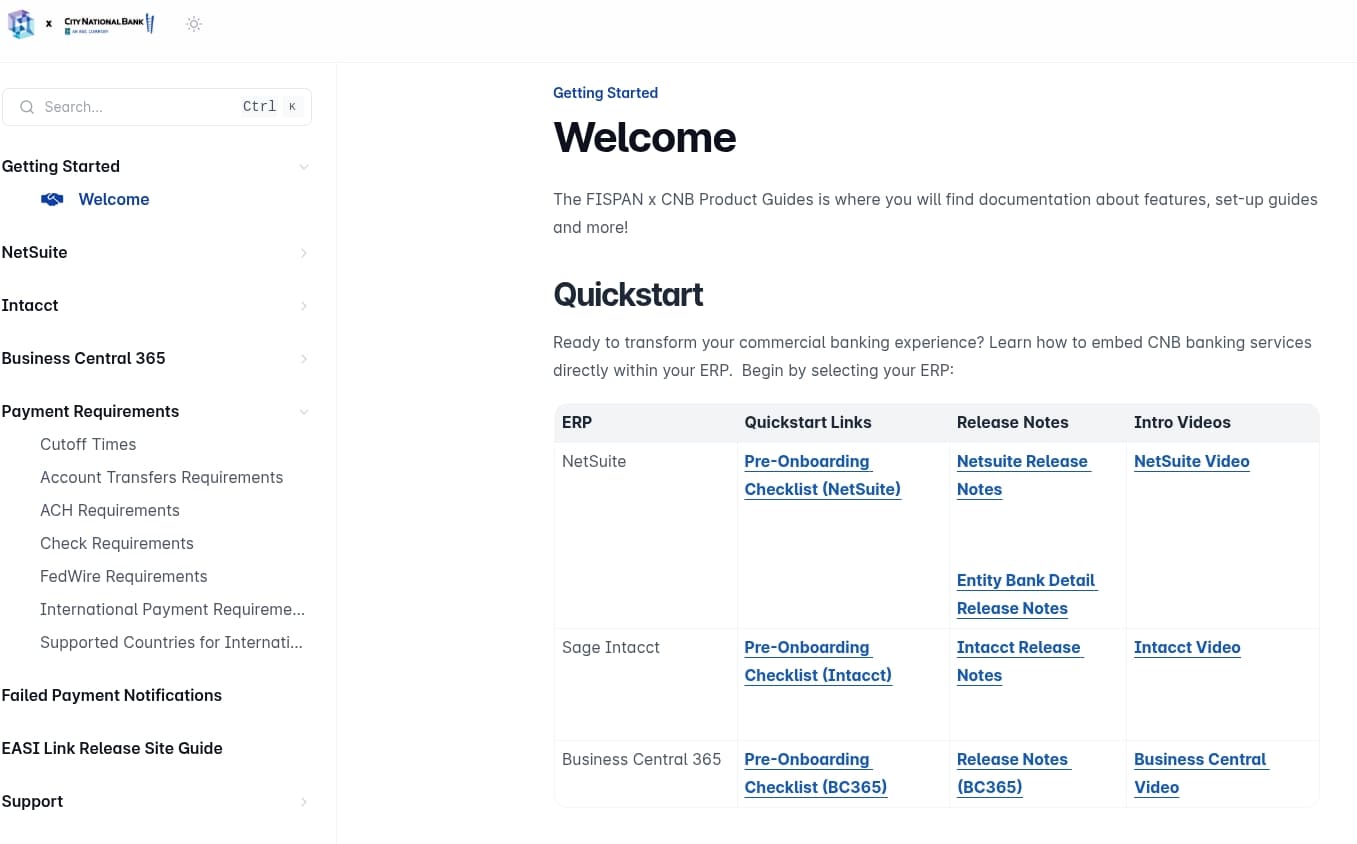Click the search magnifier icon
This screenshot has height=844, width=1357.
pyautogui.click(x=27, y=107)
